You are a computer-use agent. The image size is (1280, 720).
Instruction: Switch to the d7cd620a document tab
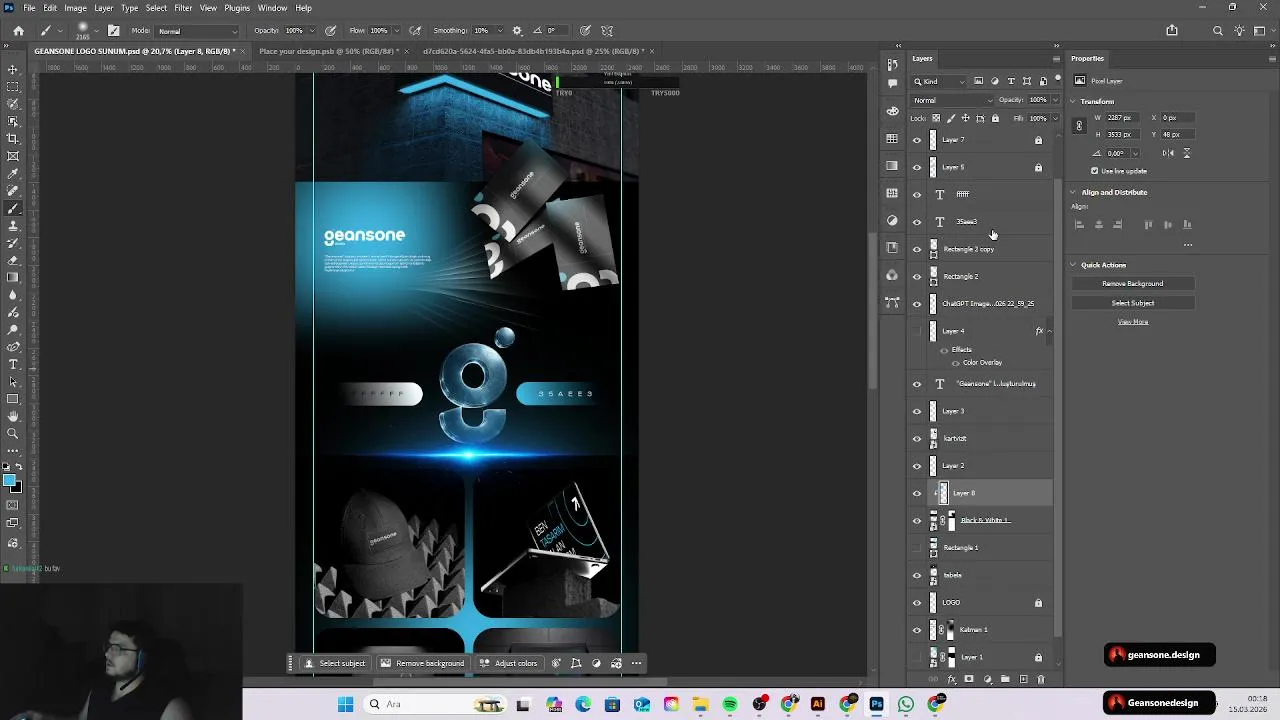(x=533, y=51)
